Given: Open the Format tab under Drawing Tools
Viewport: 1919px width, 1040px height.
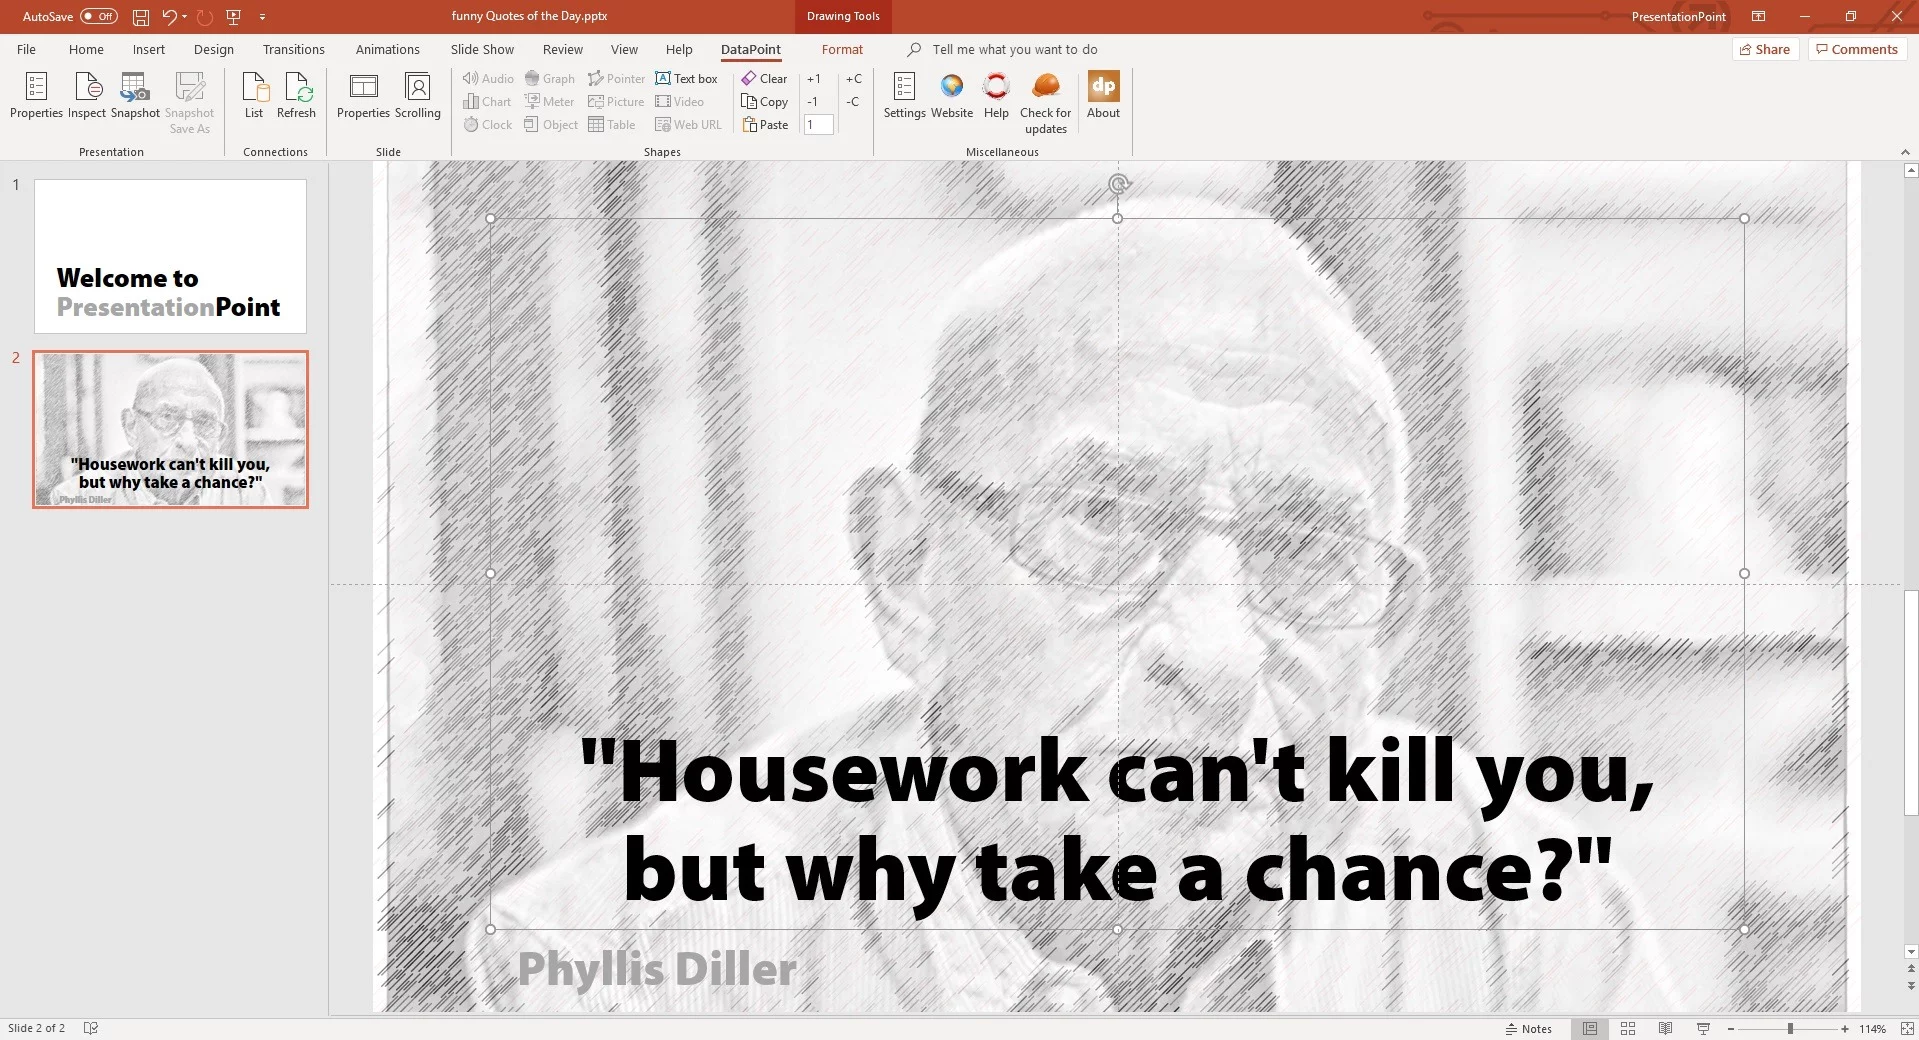Looking at the screenshot, I should (x=842, y=49).
